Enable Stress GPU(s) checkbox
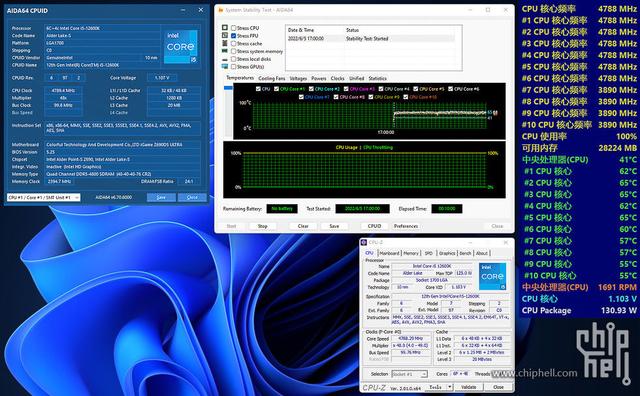Screen dimensions: 640x396 tap(234, 67)
